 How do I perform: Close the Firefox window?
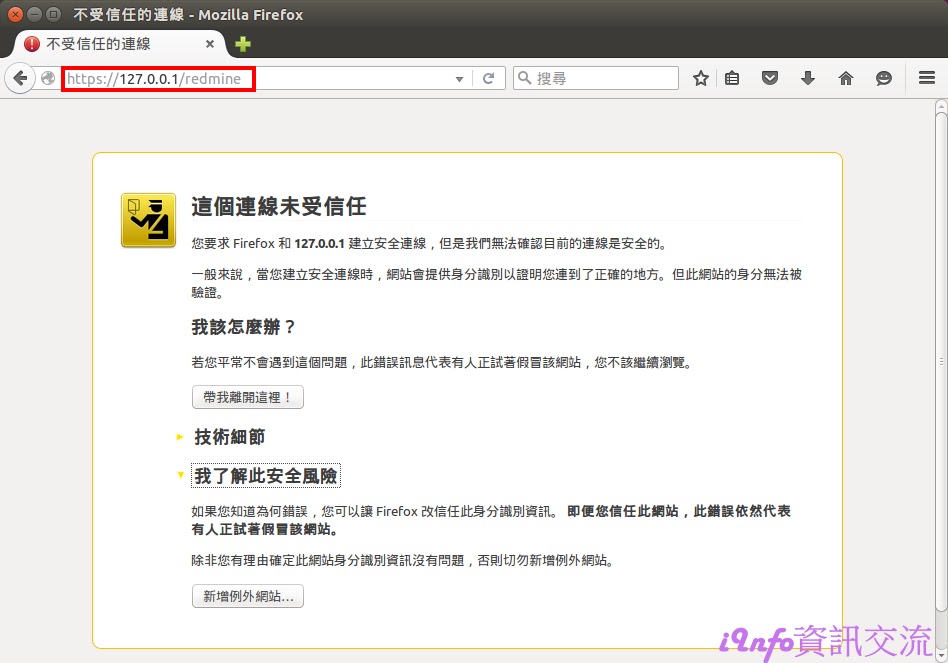[x=16, y=14]
